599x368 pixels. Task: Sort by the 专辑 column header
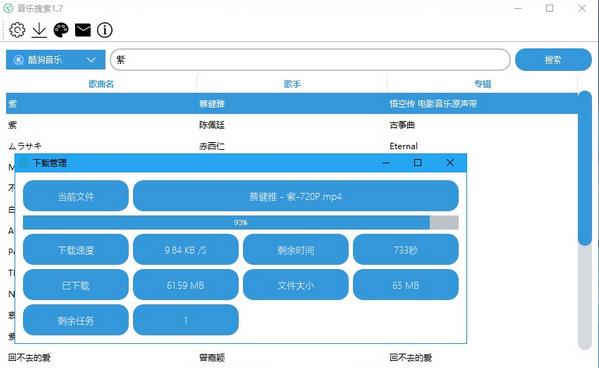[x=482, y=84]
